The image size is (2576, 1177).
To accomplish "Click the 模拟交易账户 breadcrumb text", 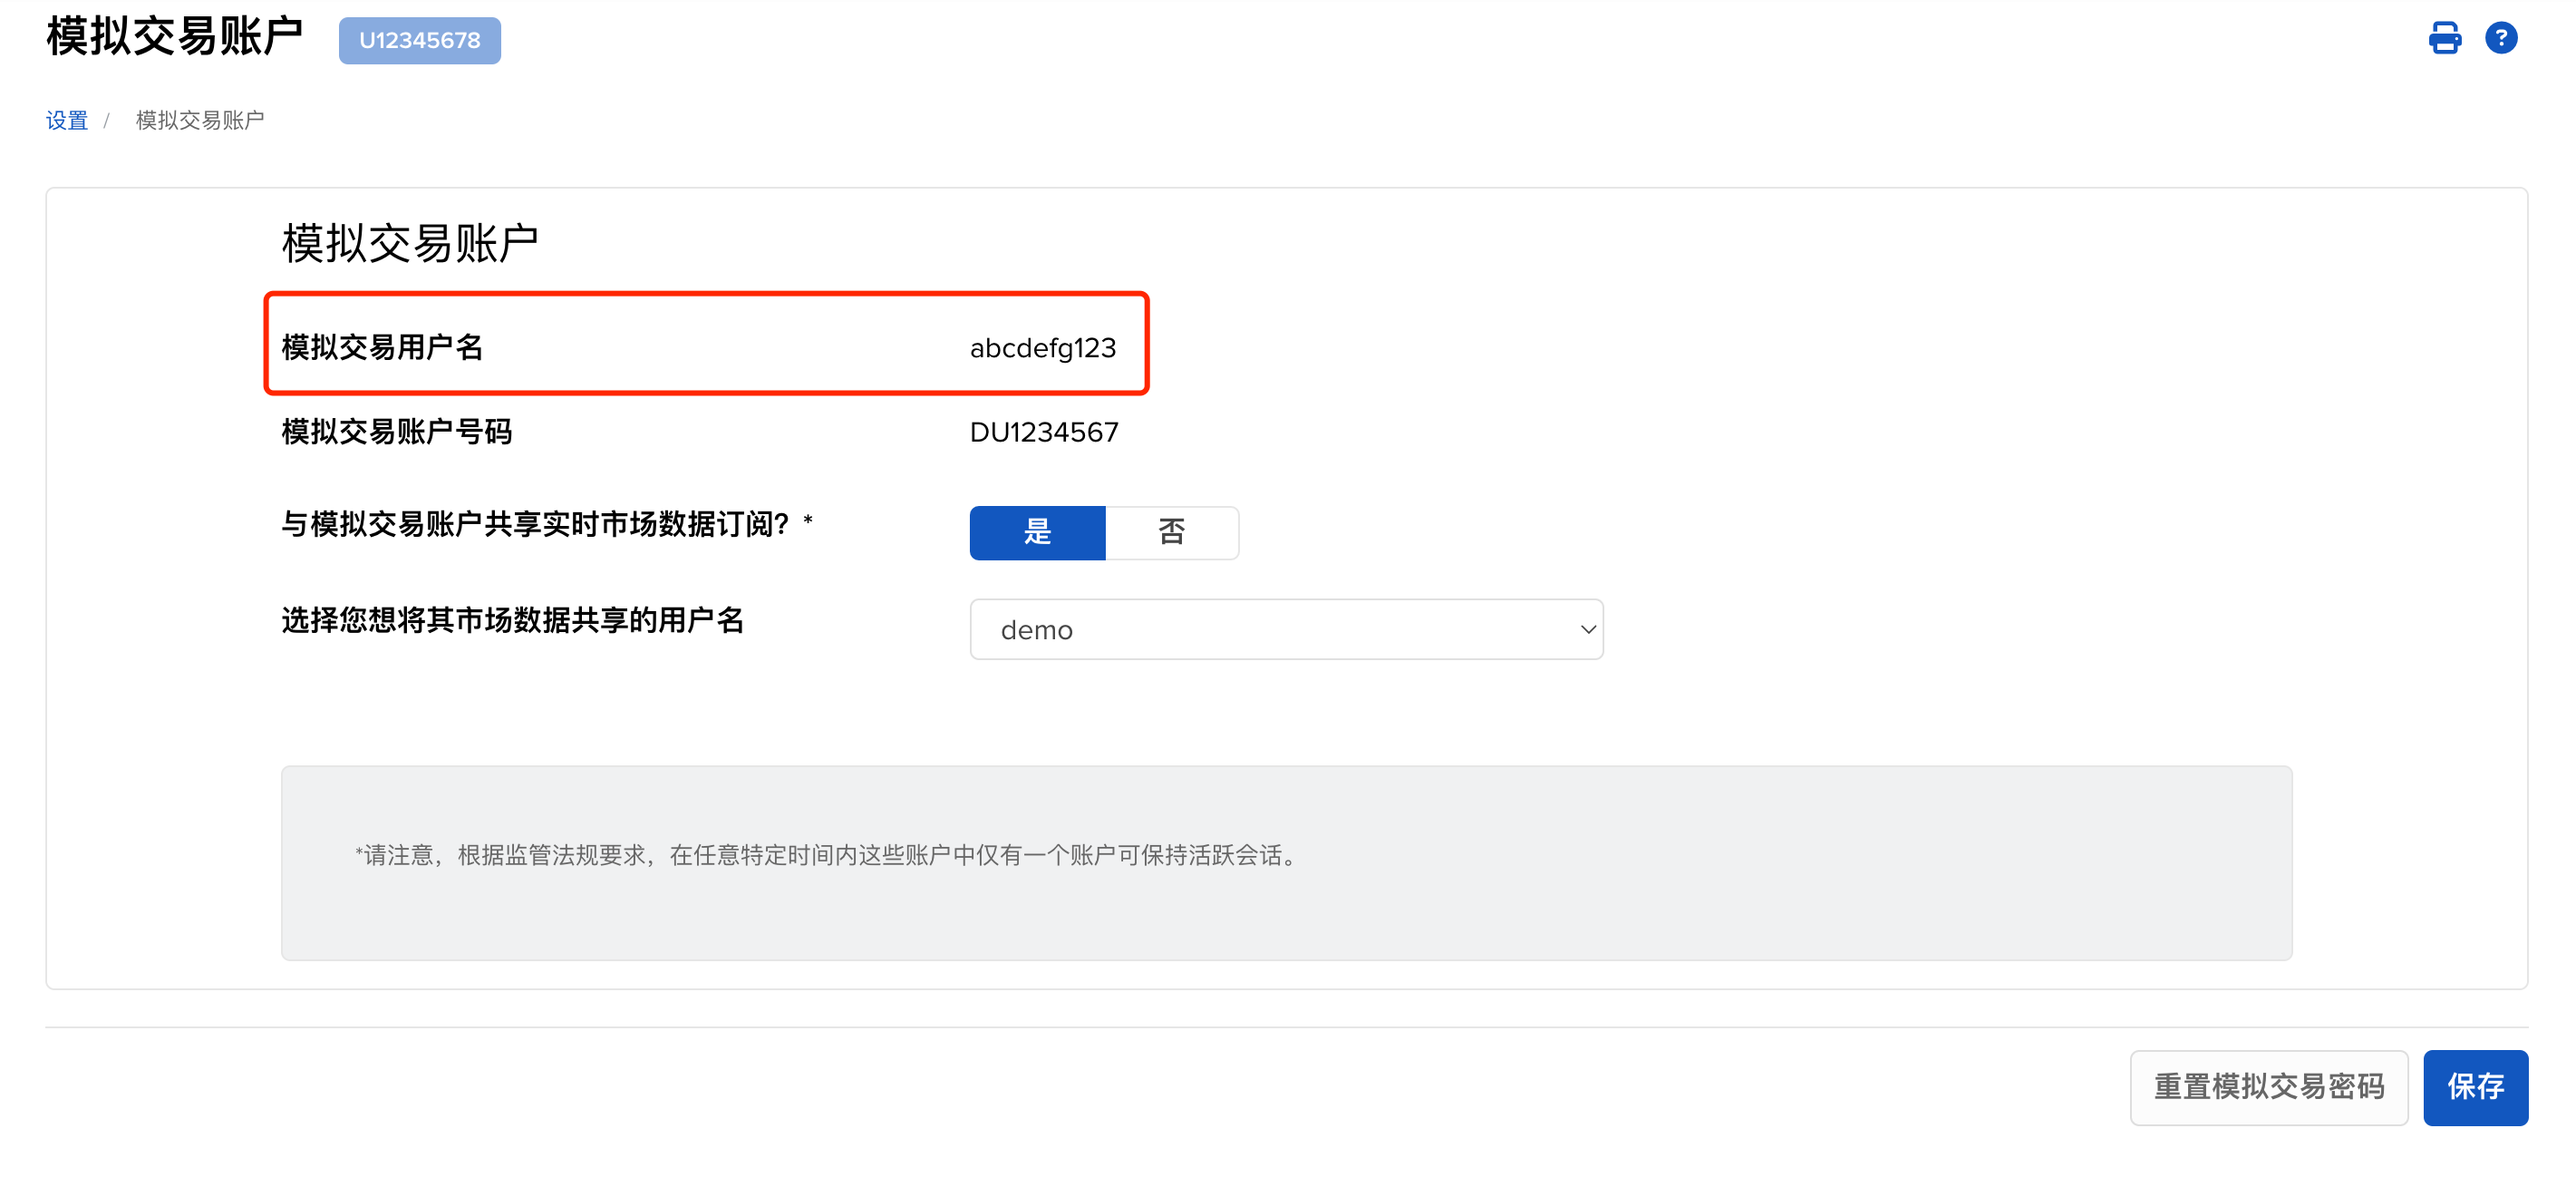I will point(200,120).
